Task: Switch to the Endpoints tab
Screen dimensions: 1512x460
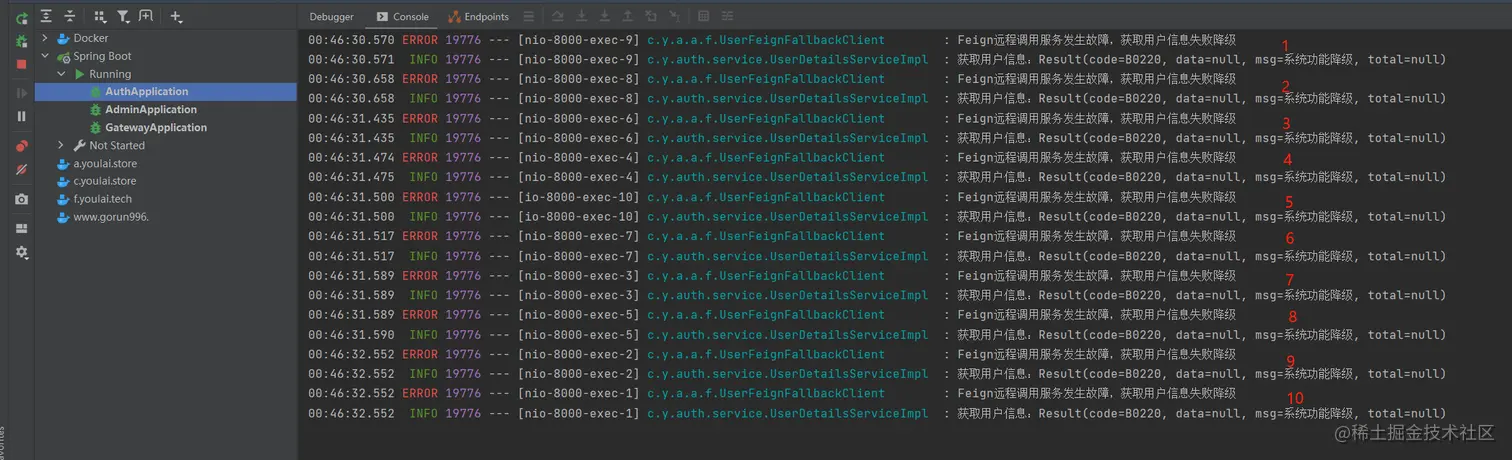Action: (479, 17)
